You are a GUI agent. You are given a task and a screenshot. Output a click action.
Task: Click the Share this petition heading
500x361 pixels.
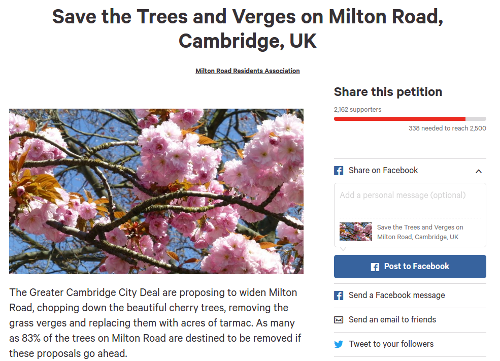[x=388, y=92]
